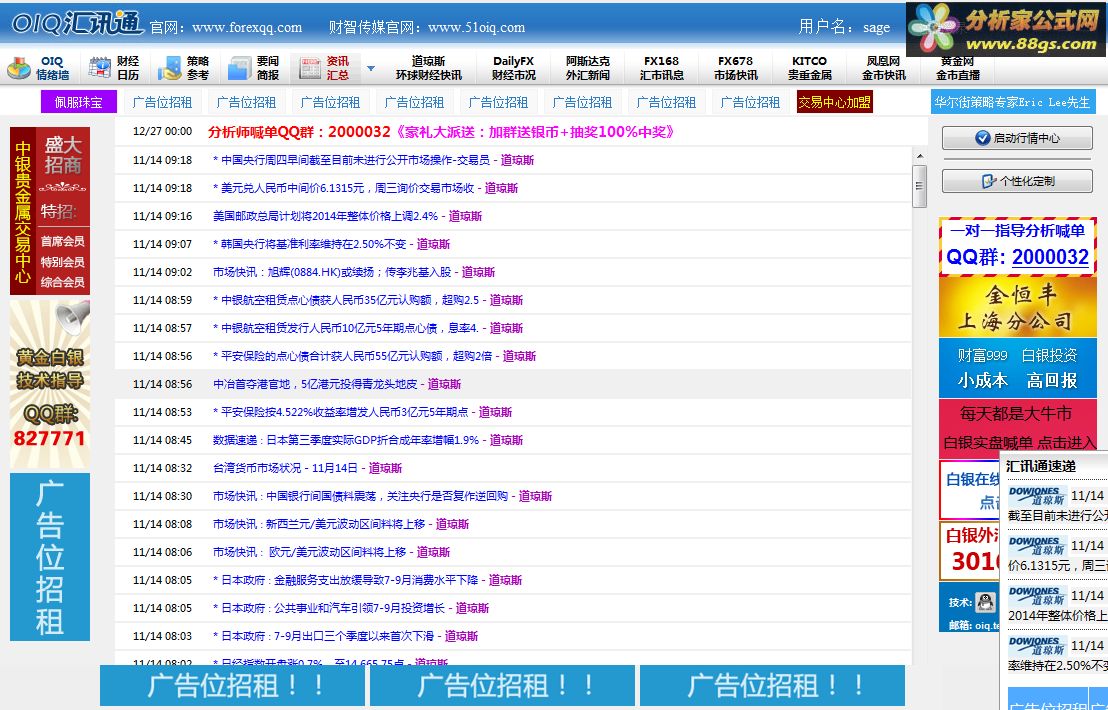Select 资讯汇总 newspaper icon
The image size is (1108, 710).
[x=310, y=69]
